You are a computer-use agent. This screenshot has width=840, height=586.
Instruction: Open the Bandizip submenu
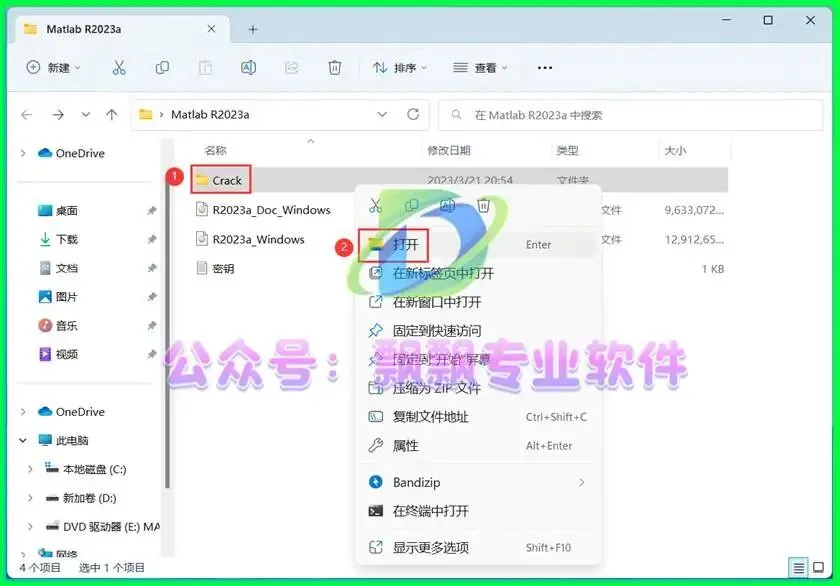(x=477, y=483)
